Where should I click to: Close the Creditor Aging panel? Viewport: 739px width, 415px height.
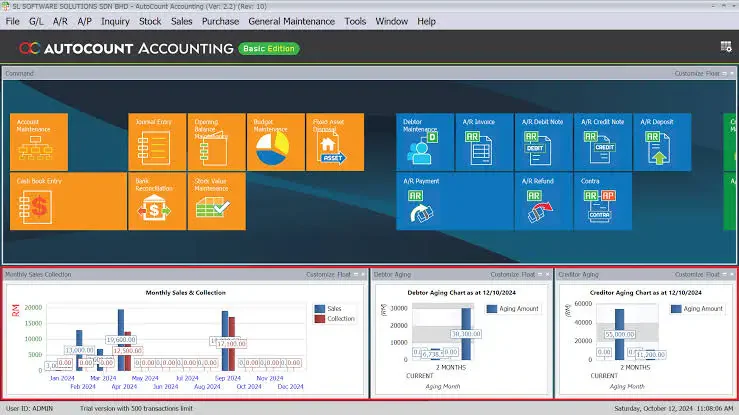(x=732, y=274)
